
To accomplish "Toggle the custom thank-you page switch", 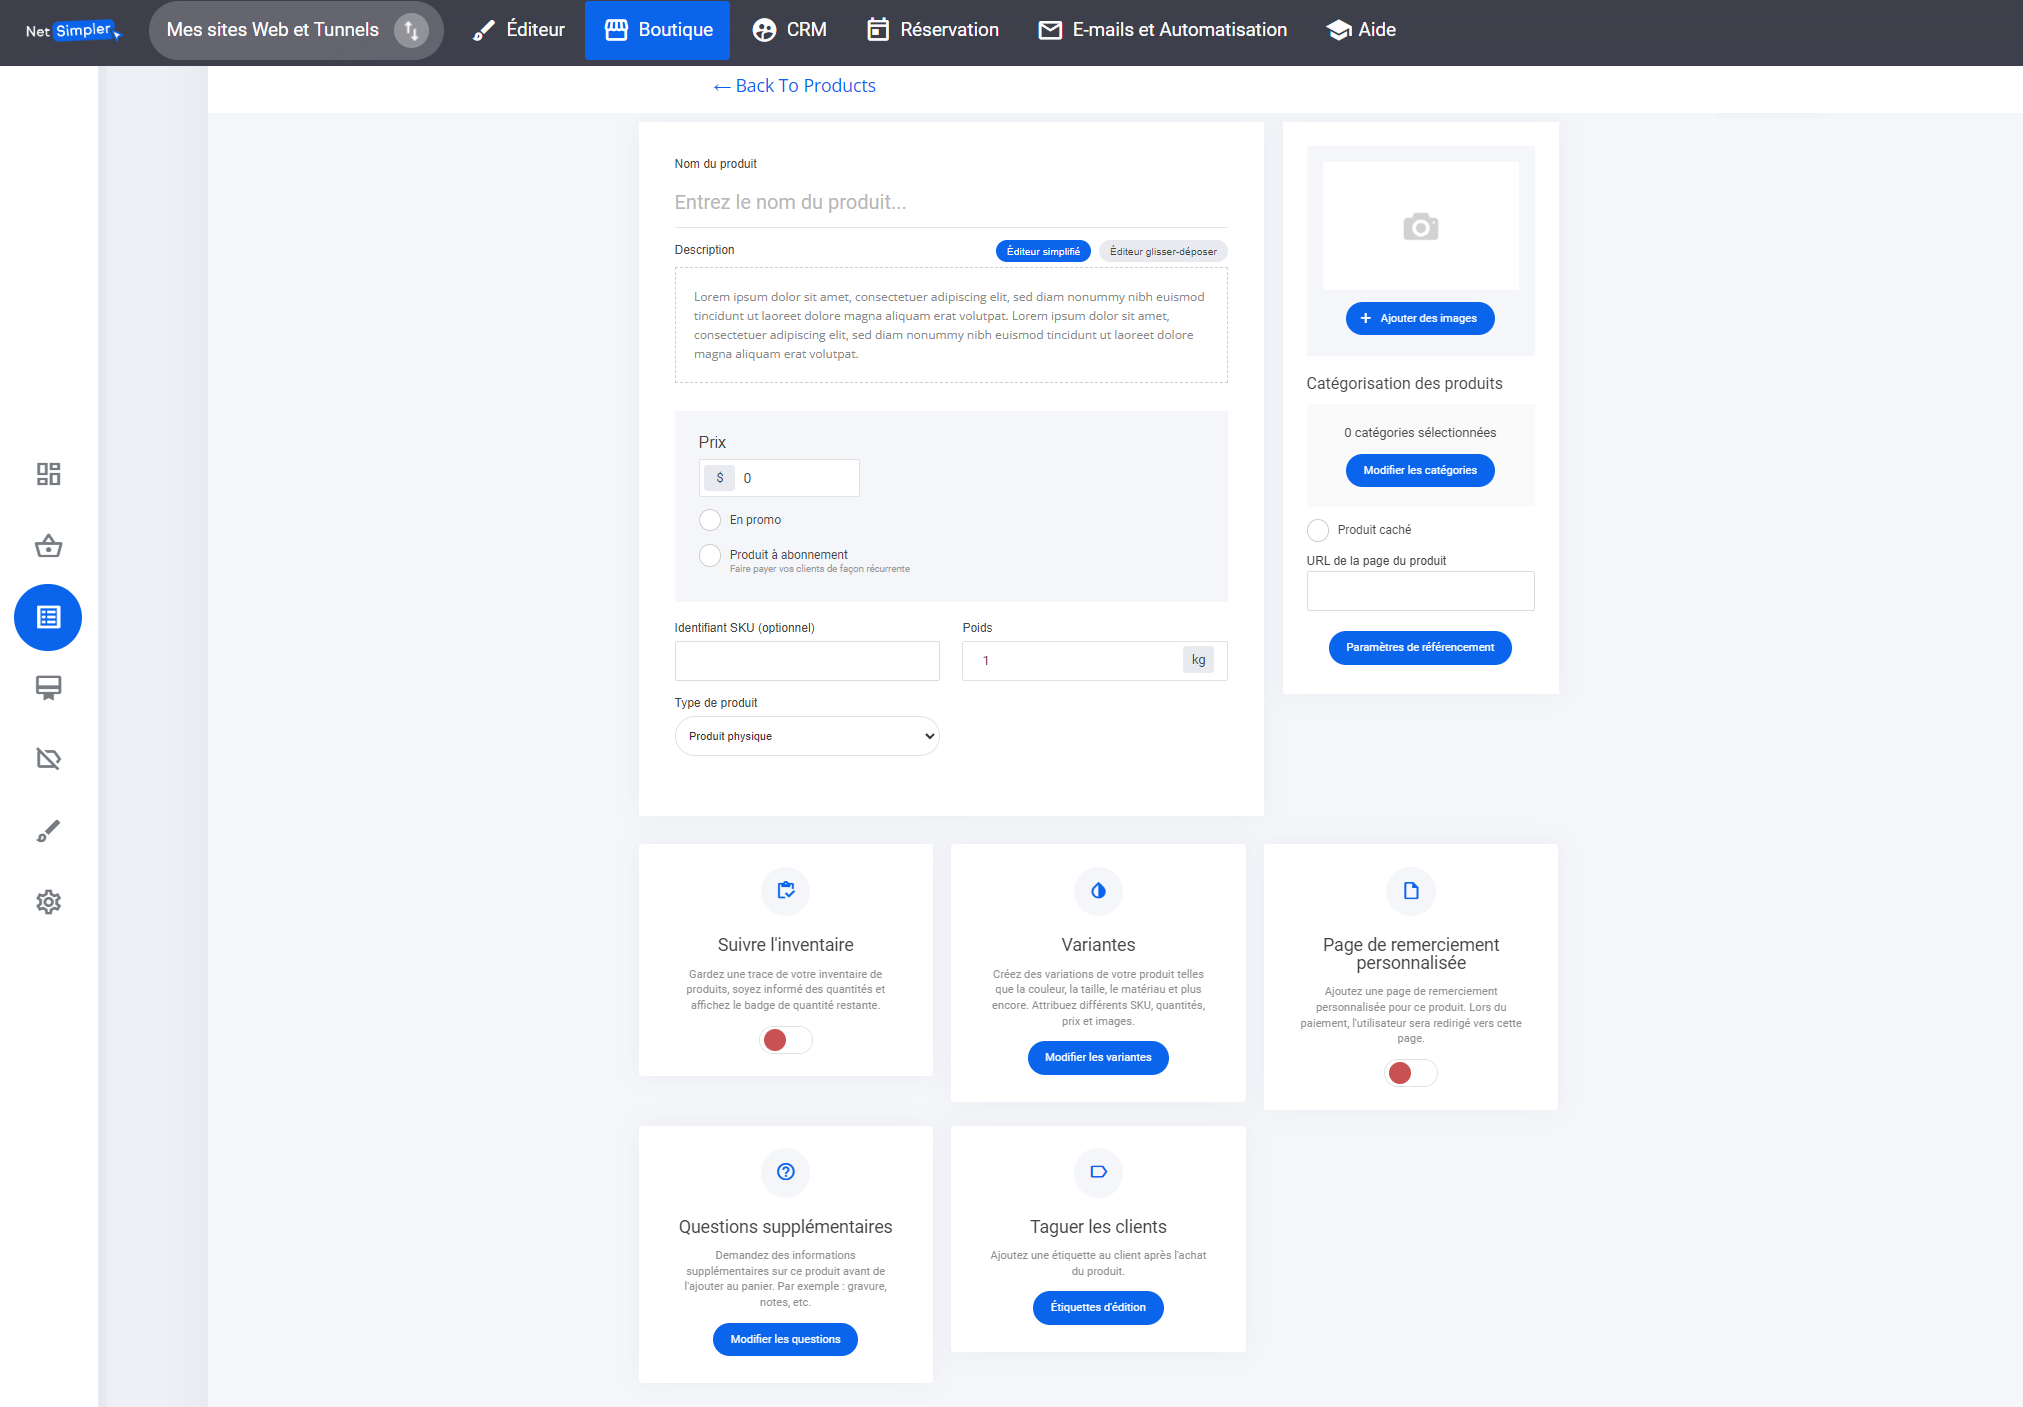I will 1410,1073.
